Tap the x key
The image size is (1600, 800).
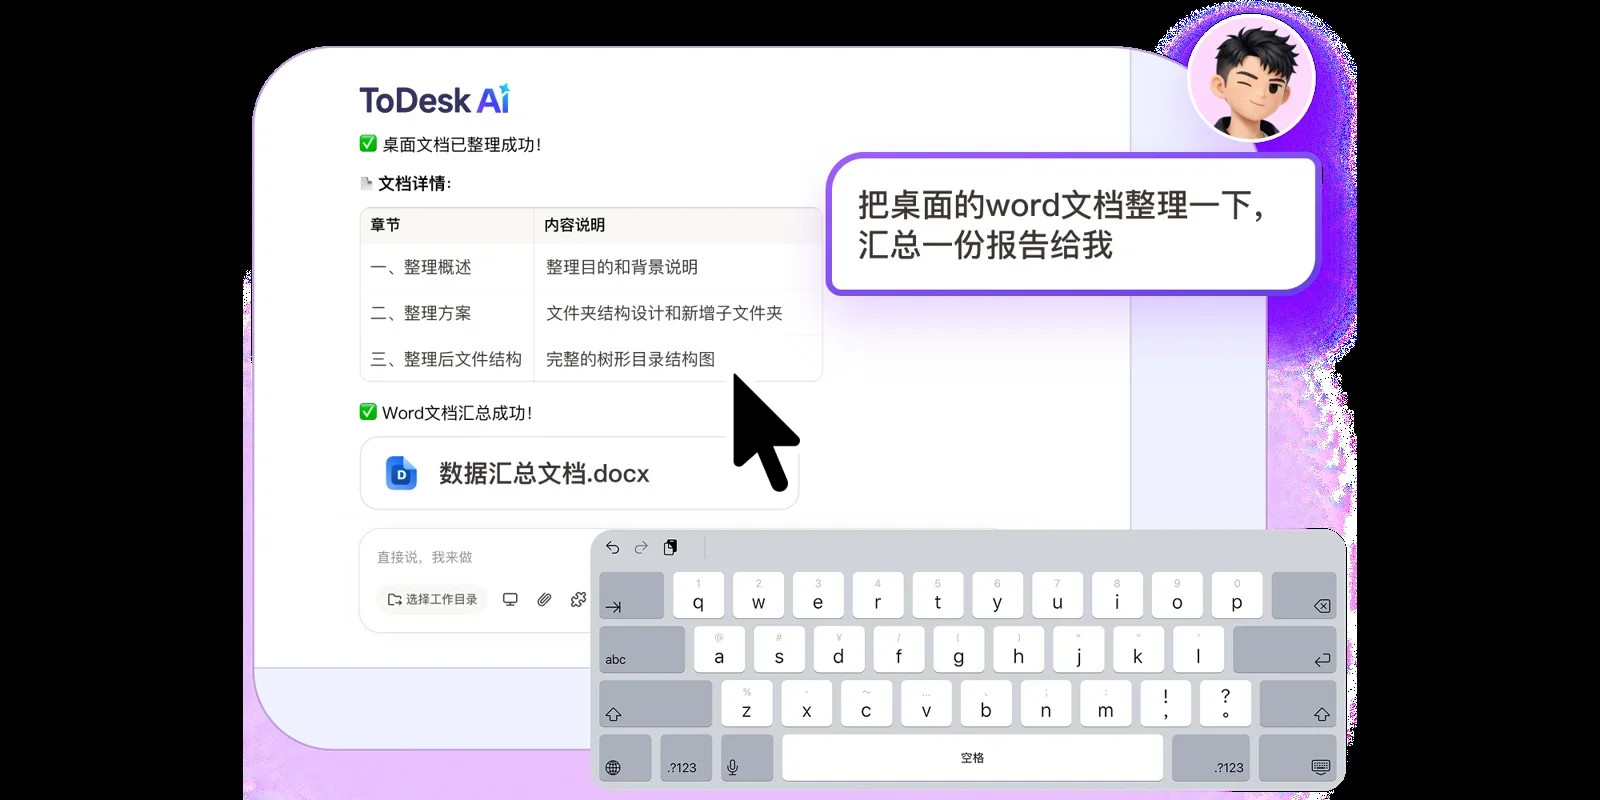click(807, 704)
